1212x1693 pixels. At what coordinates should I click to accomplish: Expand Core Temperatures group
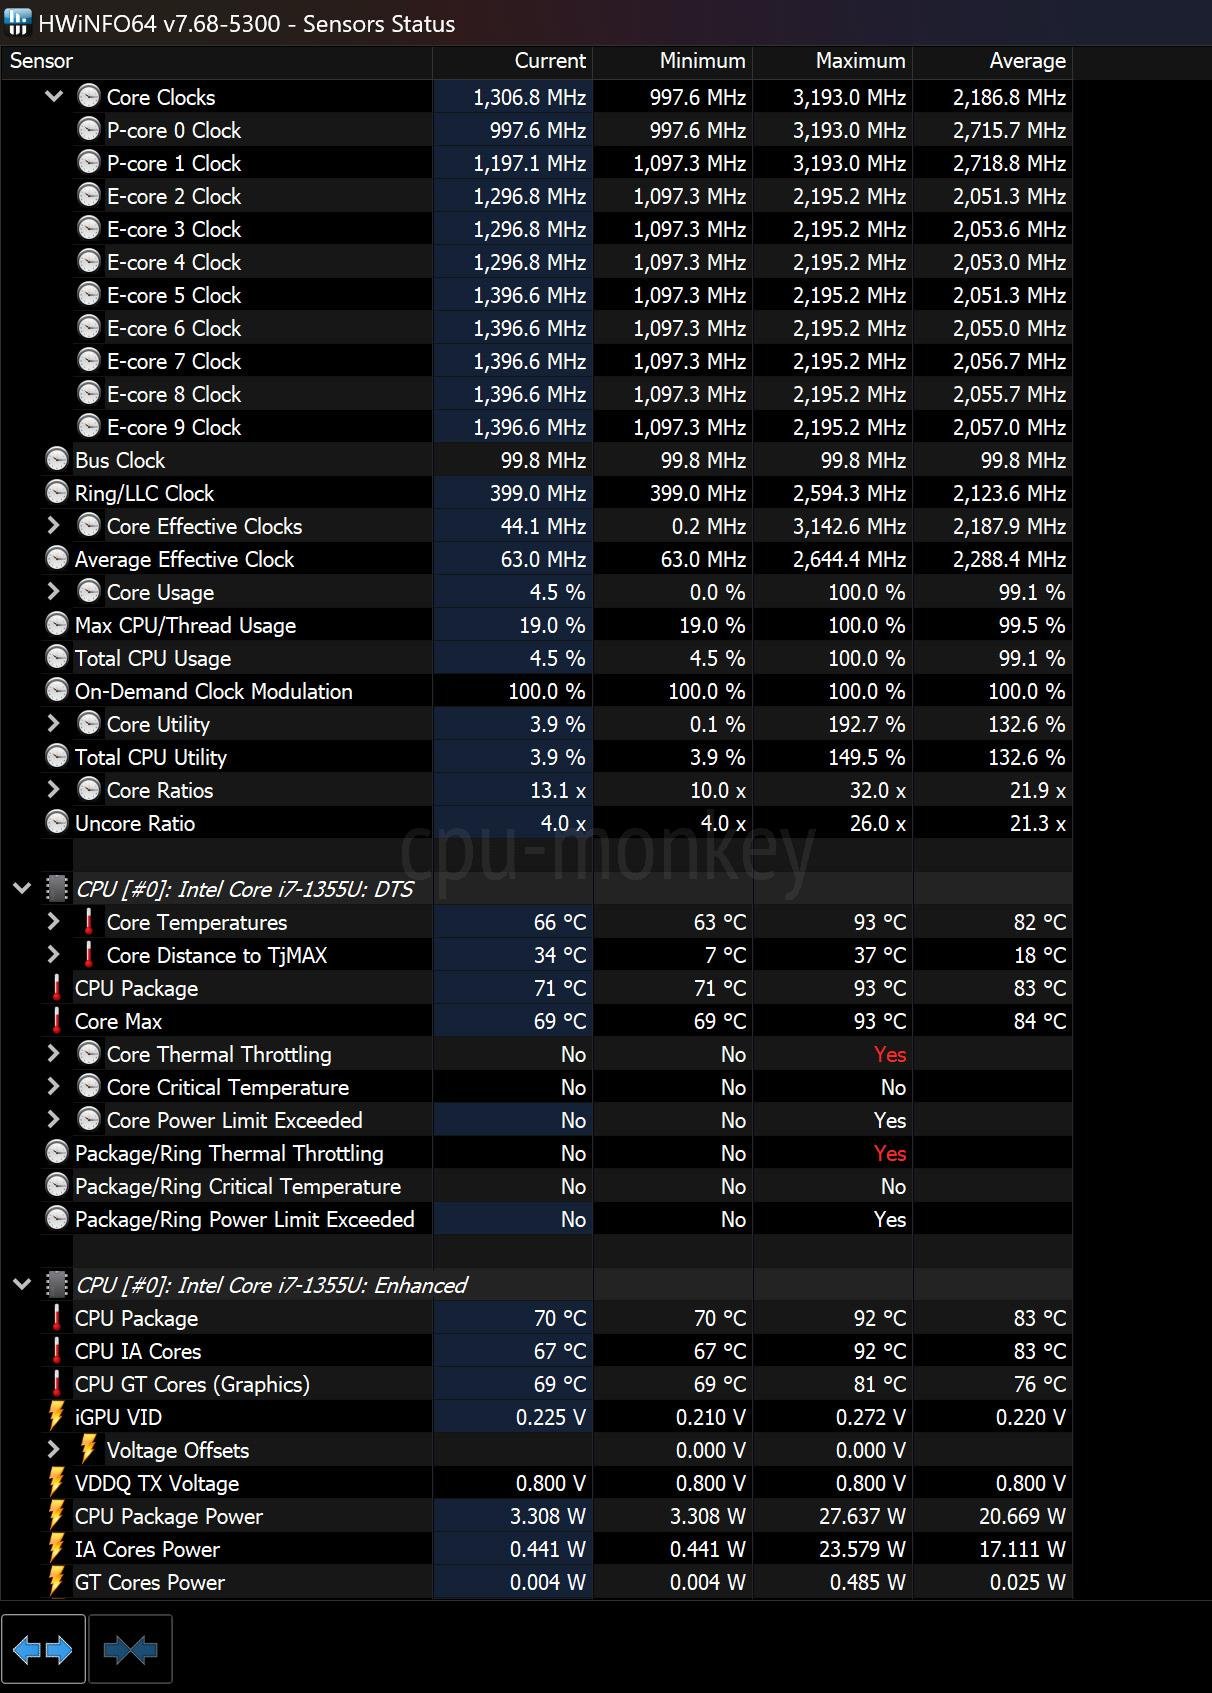(x=54, y=922)
